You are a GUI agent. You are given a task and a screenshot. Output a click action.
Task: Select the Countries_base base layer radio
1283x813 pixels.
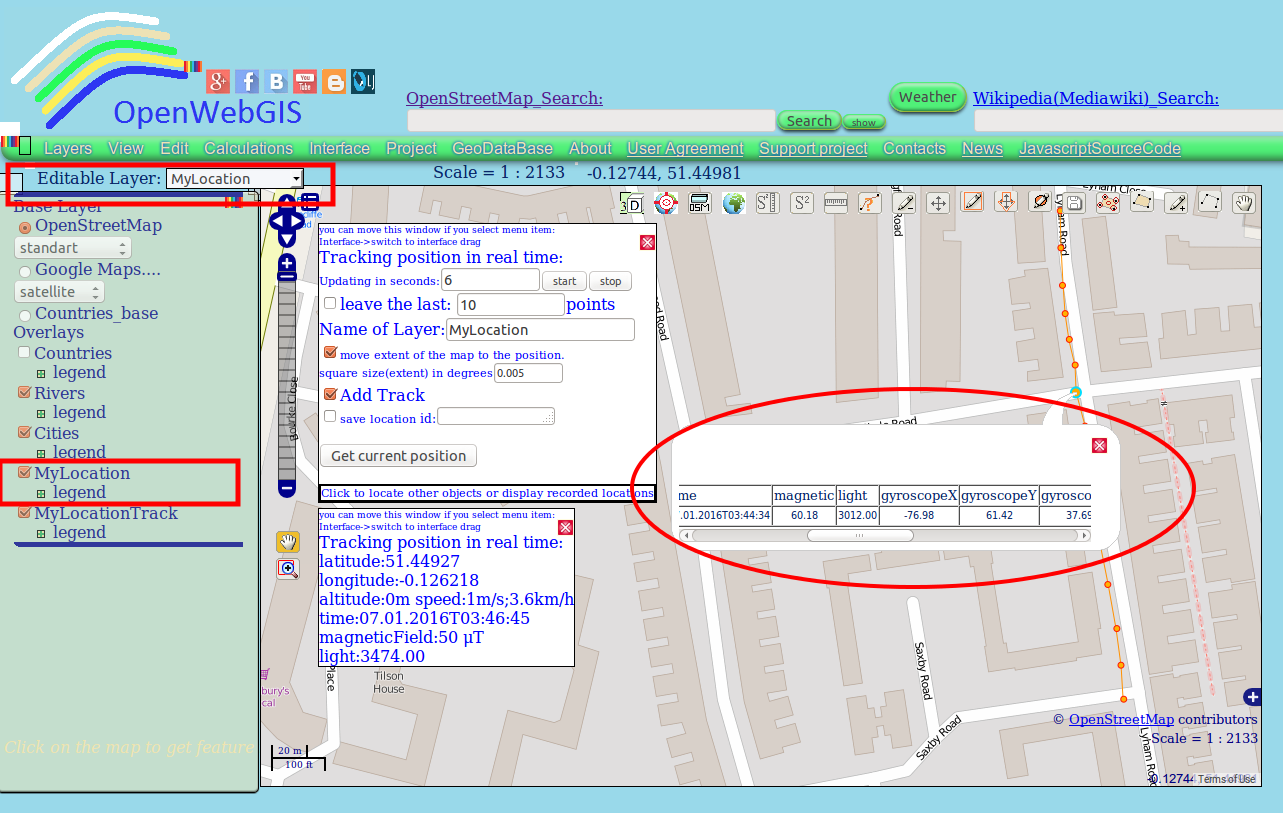tap(25, 315)
